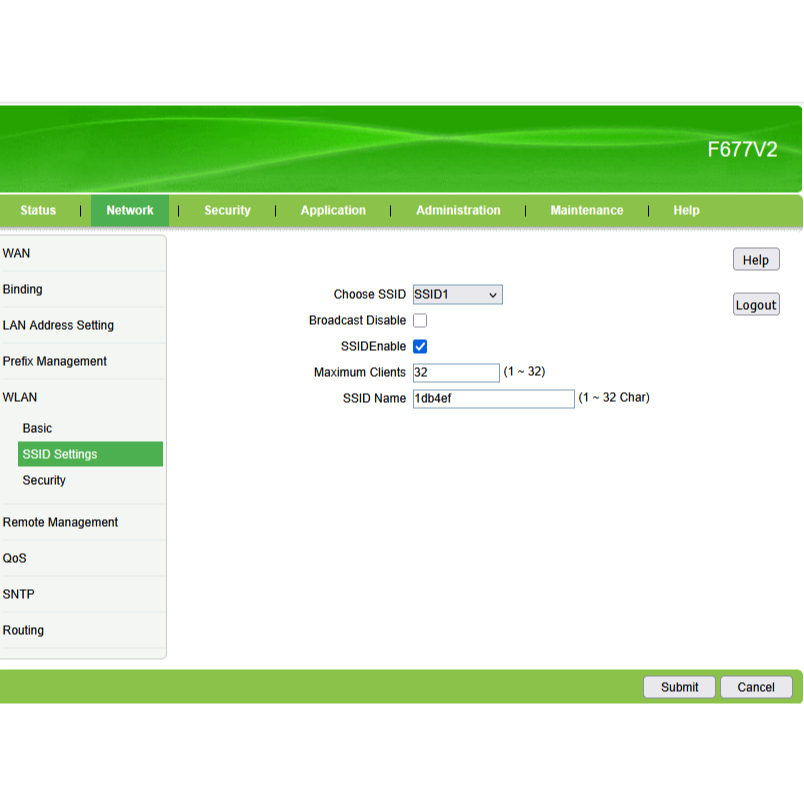Expand the Choose SSID dropdown
Screen dimensions: 804x804
[457, 295]
